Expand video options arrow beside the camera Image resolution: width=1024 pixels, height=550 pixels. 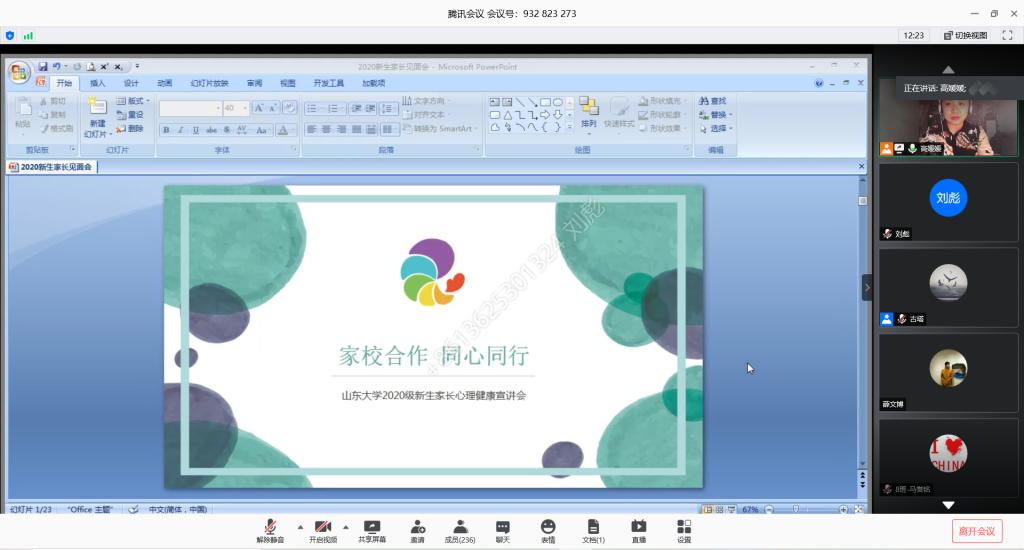(x=346, y=526)
